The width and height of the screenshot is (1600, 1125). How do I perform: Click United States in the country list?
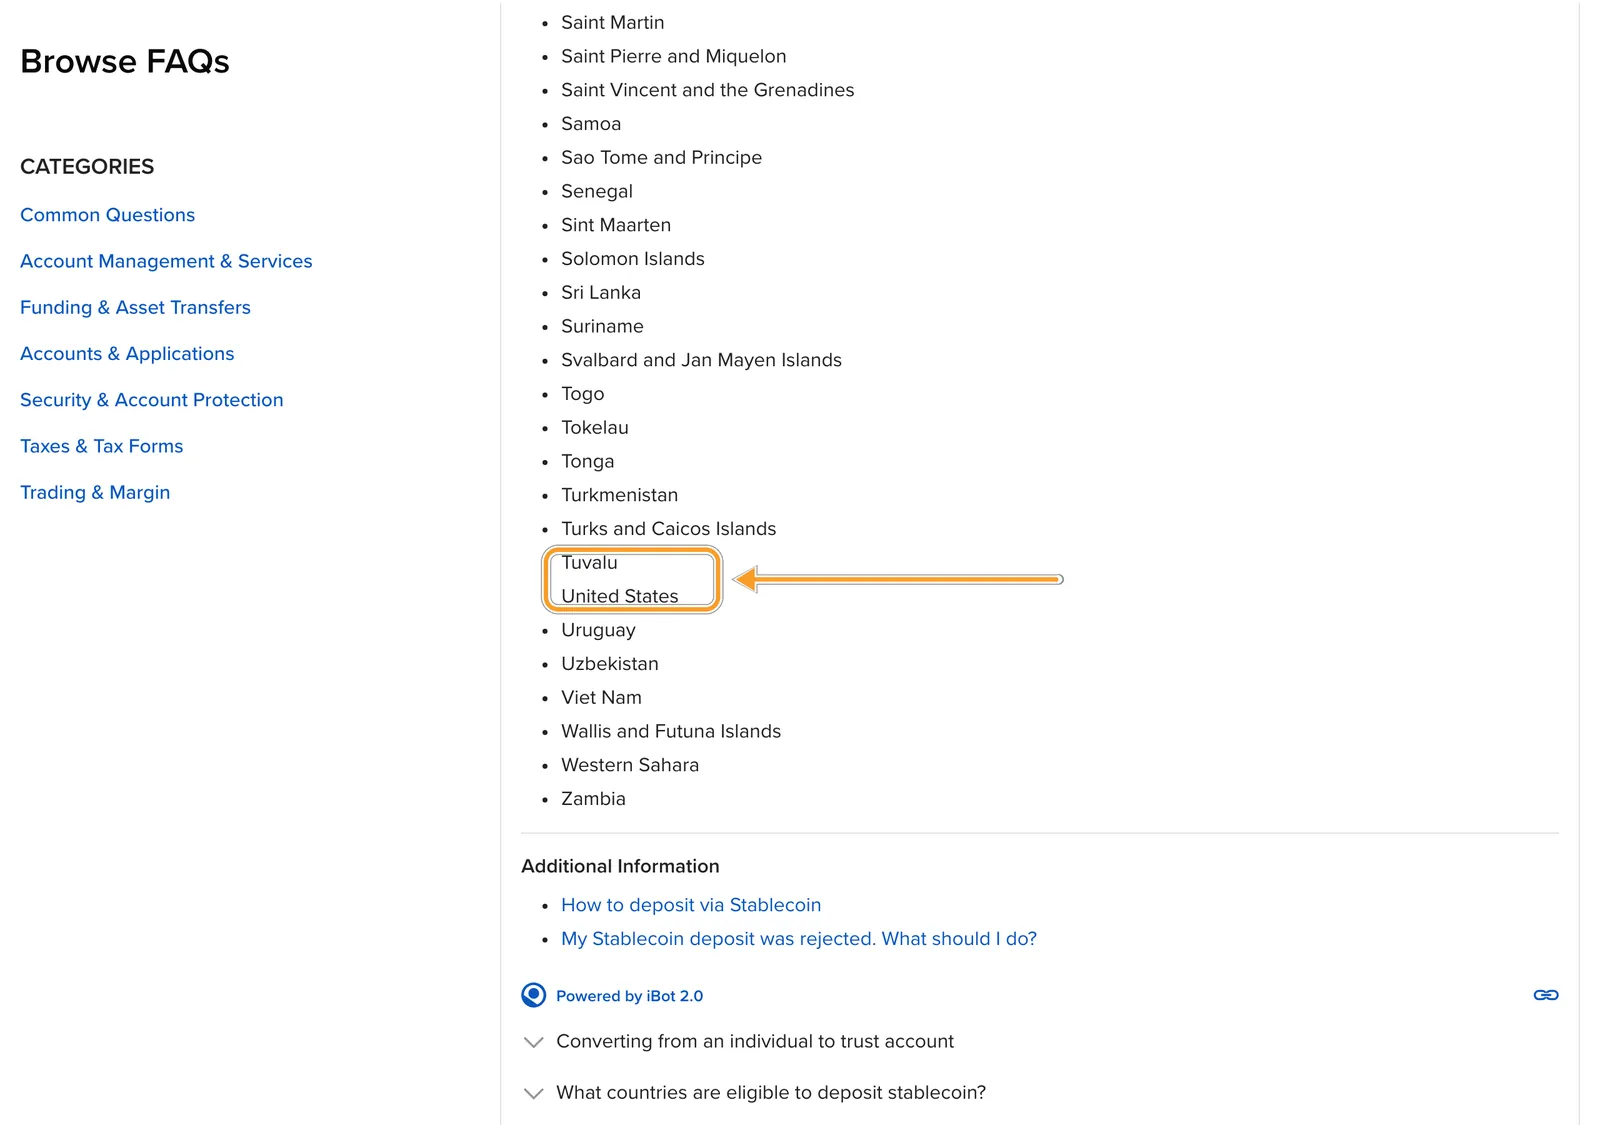pos(620,596)
